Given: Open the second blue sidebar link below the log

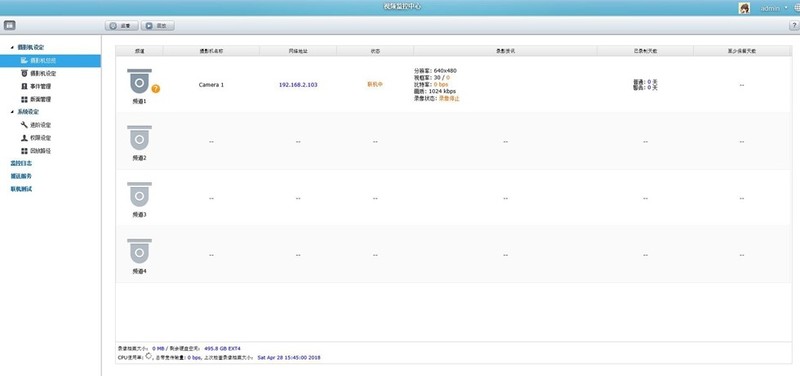Looking at the screenshot, I should pyautogui.click(x=21, y=176).
